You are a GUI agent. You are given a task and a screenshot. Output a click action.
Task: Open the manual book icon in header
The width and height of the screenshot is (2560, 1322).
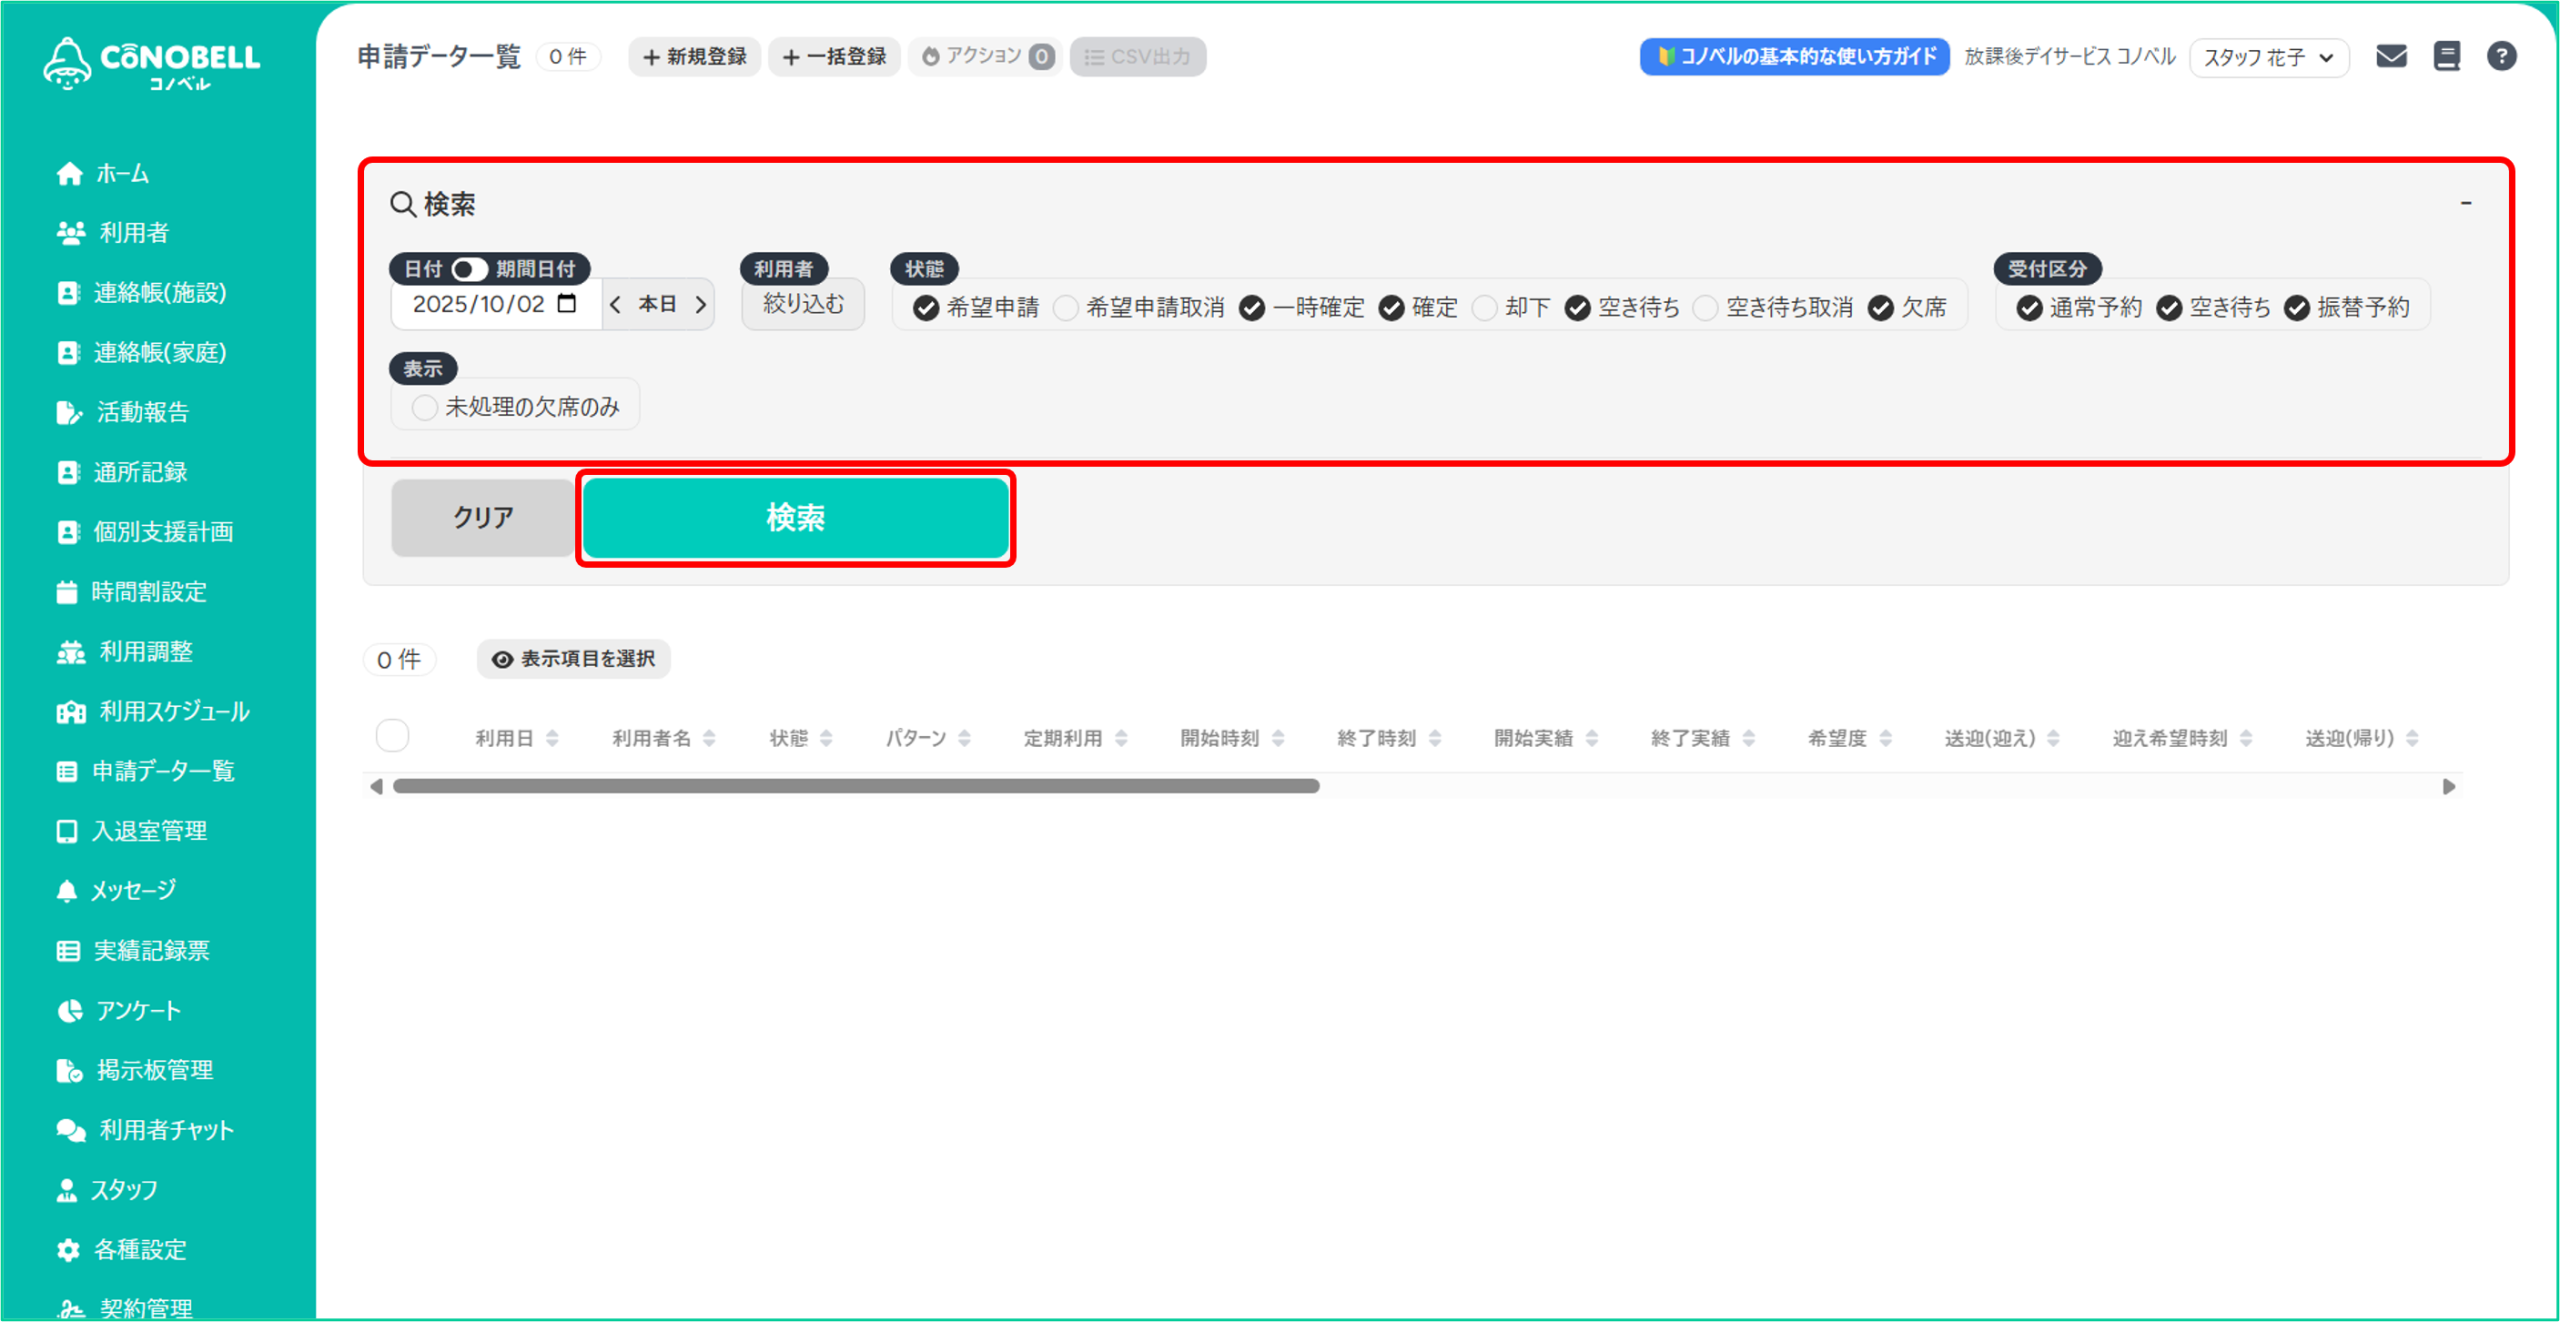(2446, 56)
